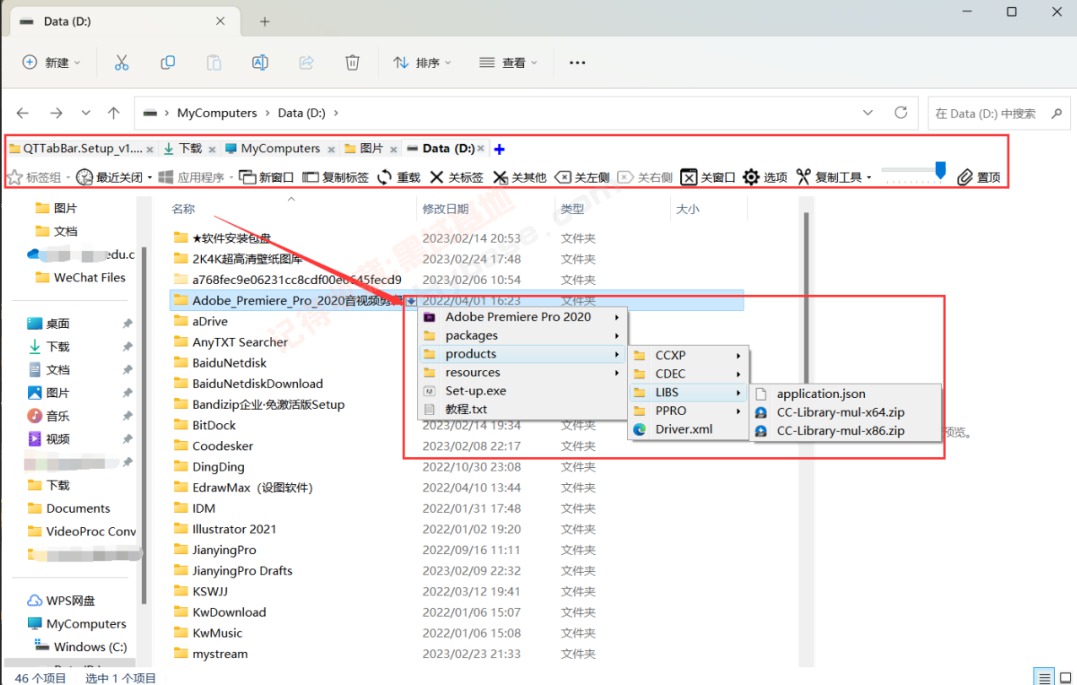Choose Adobe Premiere Pro 2020 menu entry
The height and width of the screenshot is (685, 1077).
tap(523, 317)
